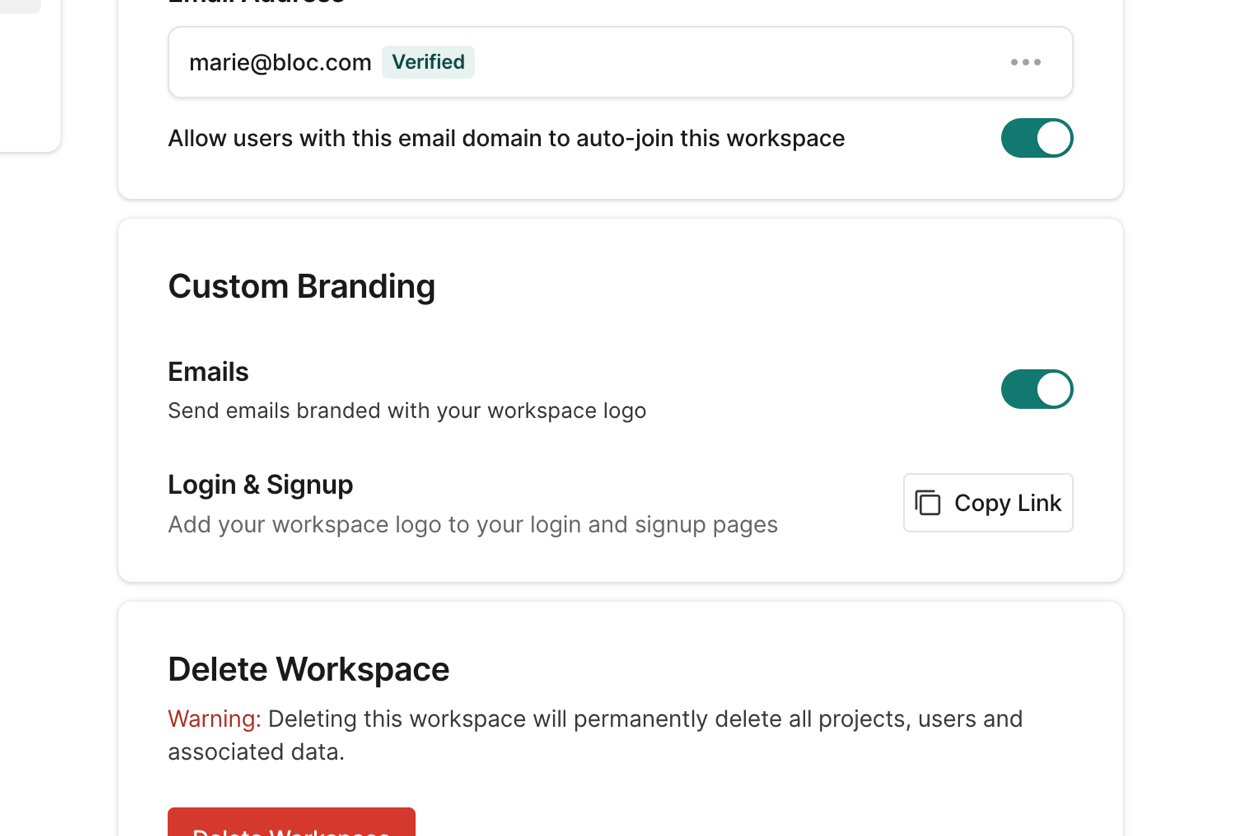
Task: Click the gray item in the left sidebar
Action: [19, 6]
